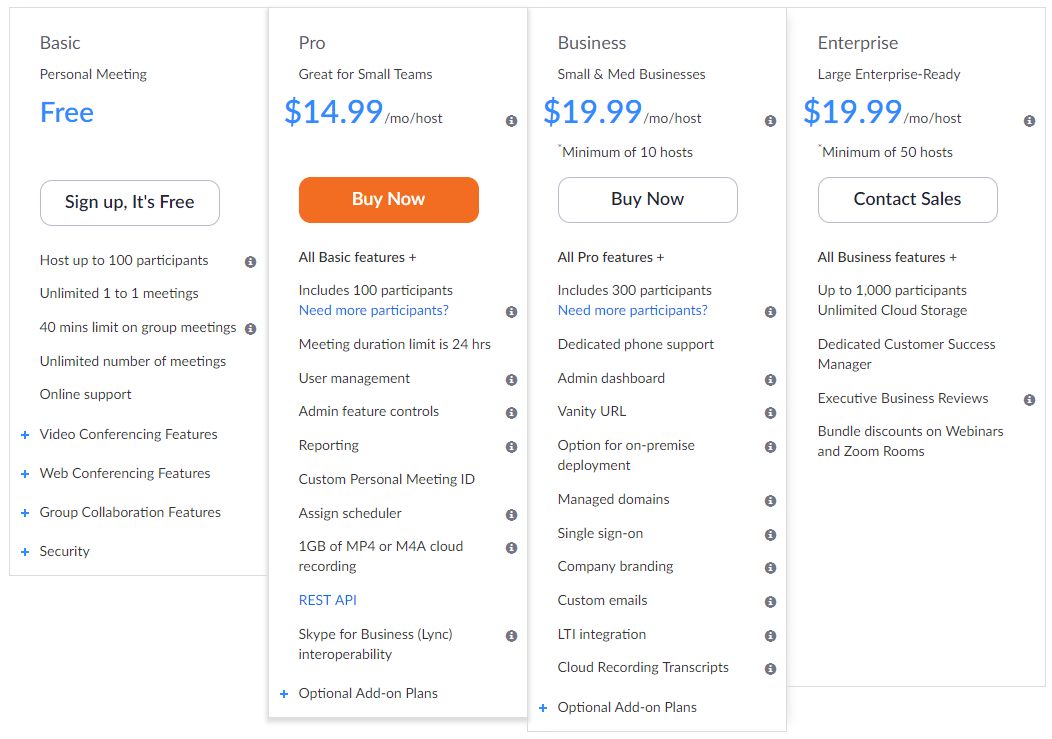Expand Web Conferencing Features section
This screenshot has height=739, width=1052.
point(125,474)
